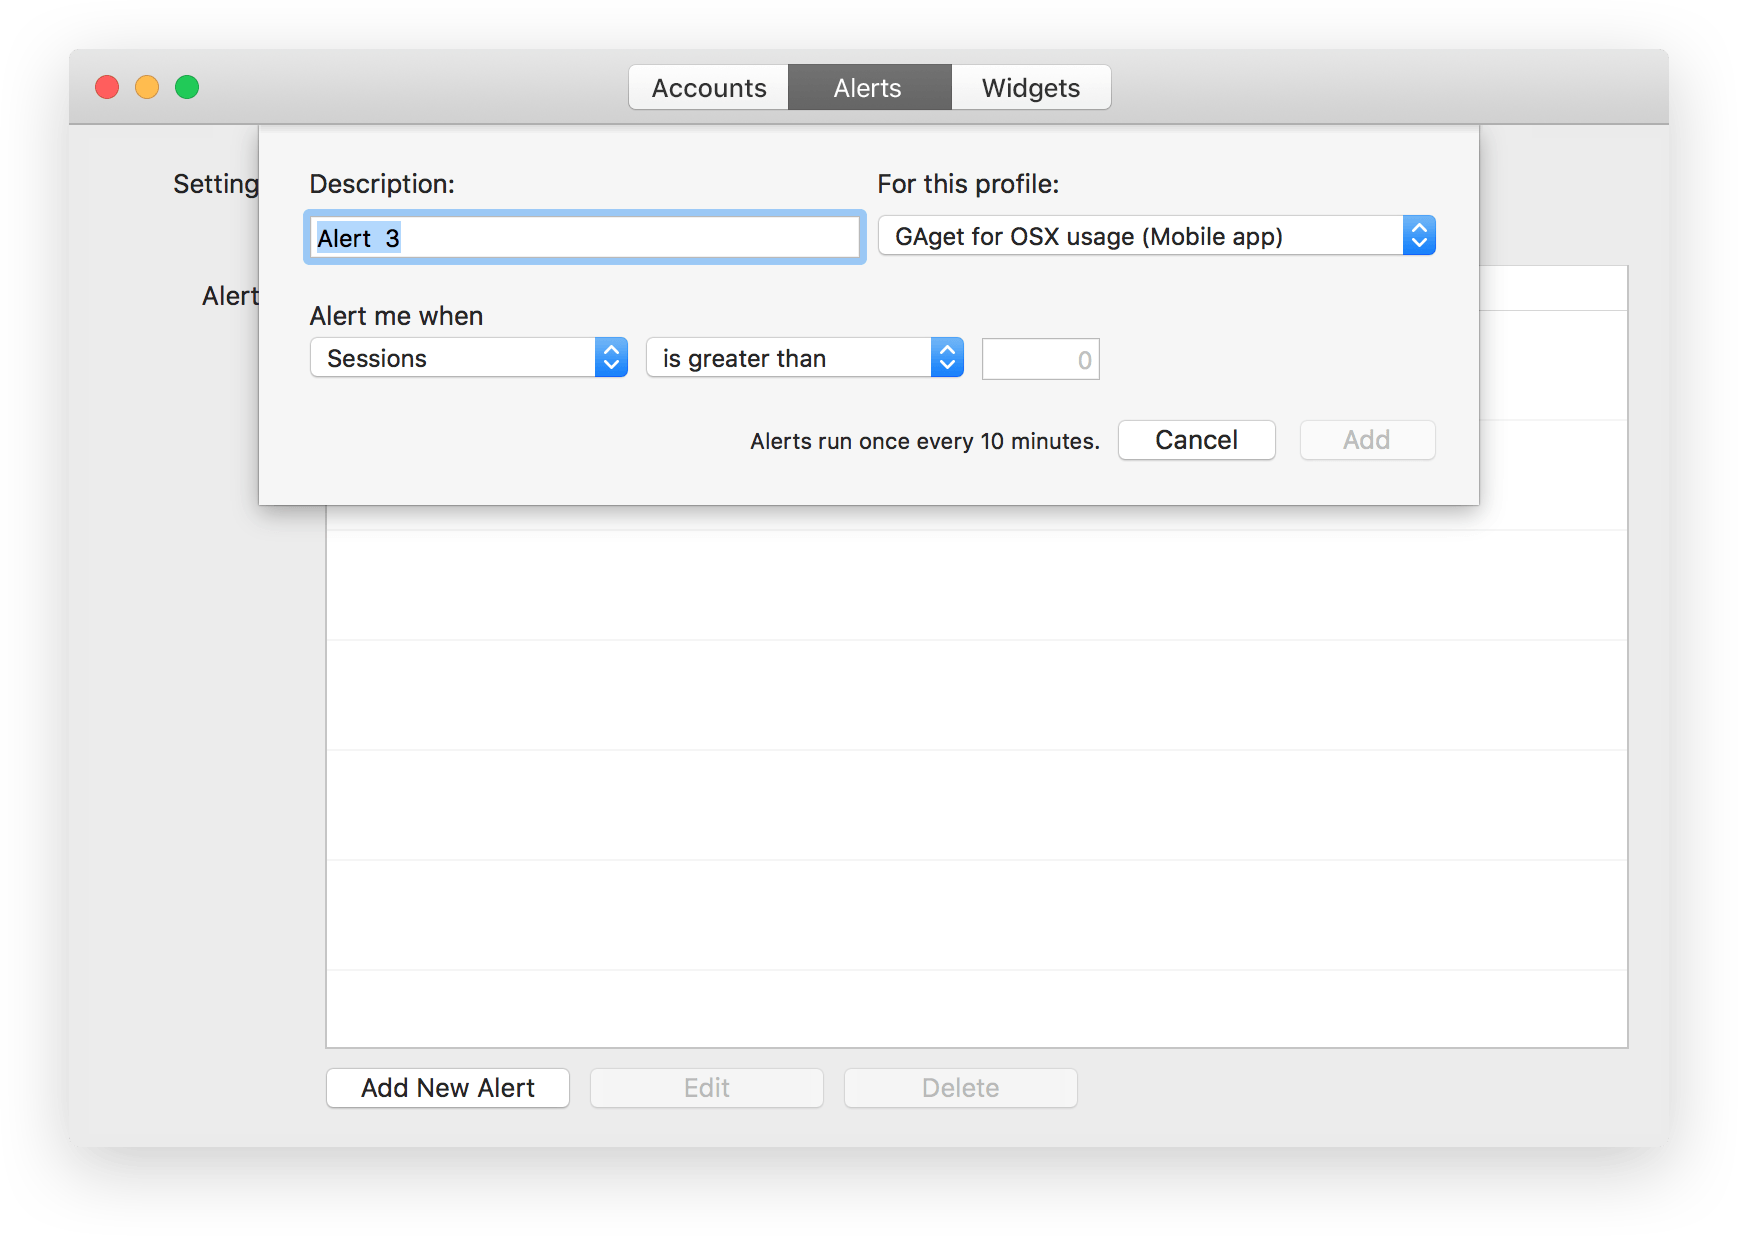The height and width of the screenshot is (1236, 1738).
Task: Select the Alerts tab
Action: tap(868, 88)
